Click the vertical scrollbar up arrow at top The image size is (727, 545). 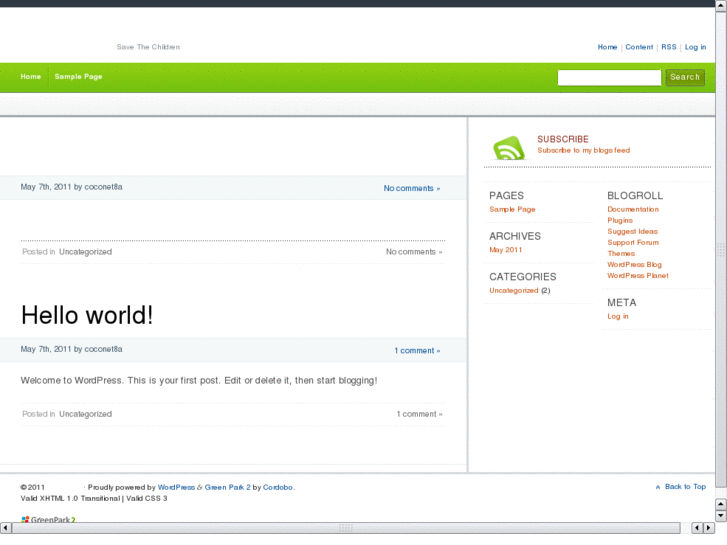click(721, 5)
